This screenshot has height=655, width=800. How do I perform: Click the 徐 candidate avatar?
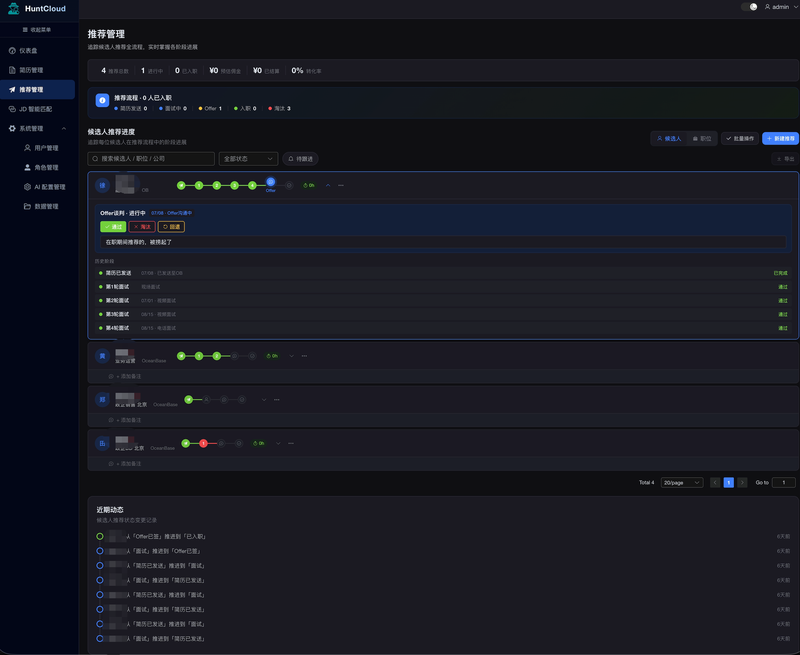click(x=103, y=185)
